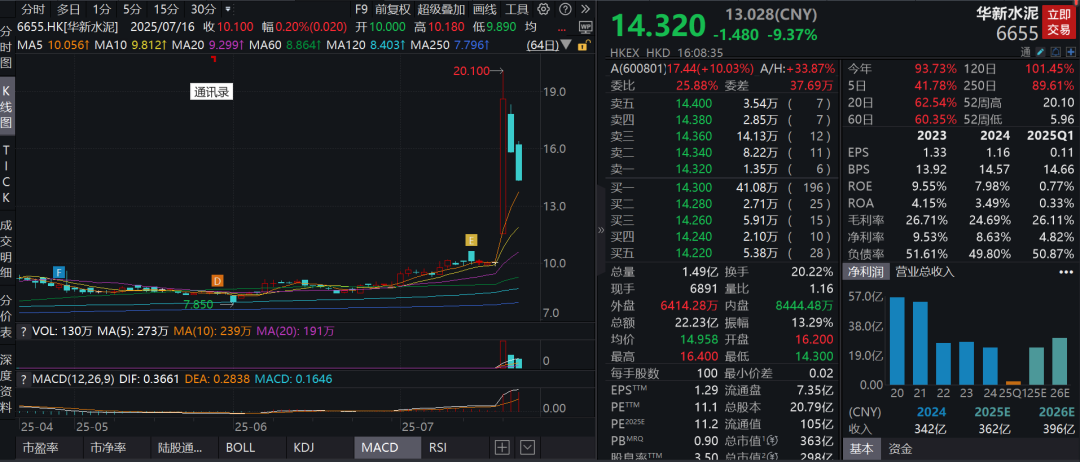Switch to 多日 chart period
The width and height of the screenshot is (1080, 462).
(68, 10)
